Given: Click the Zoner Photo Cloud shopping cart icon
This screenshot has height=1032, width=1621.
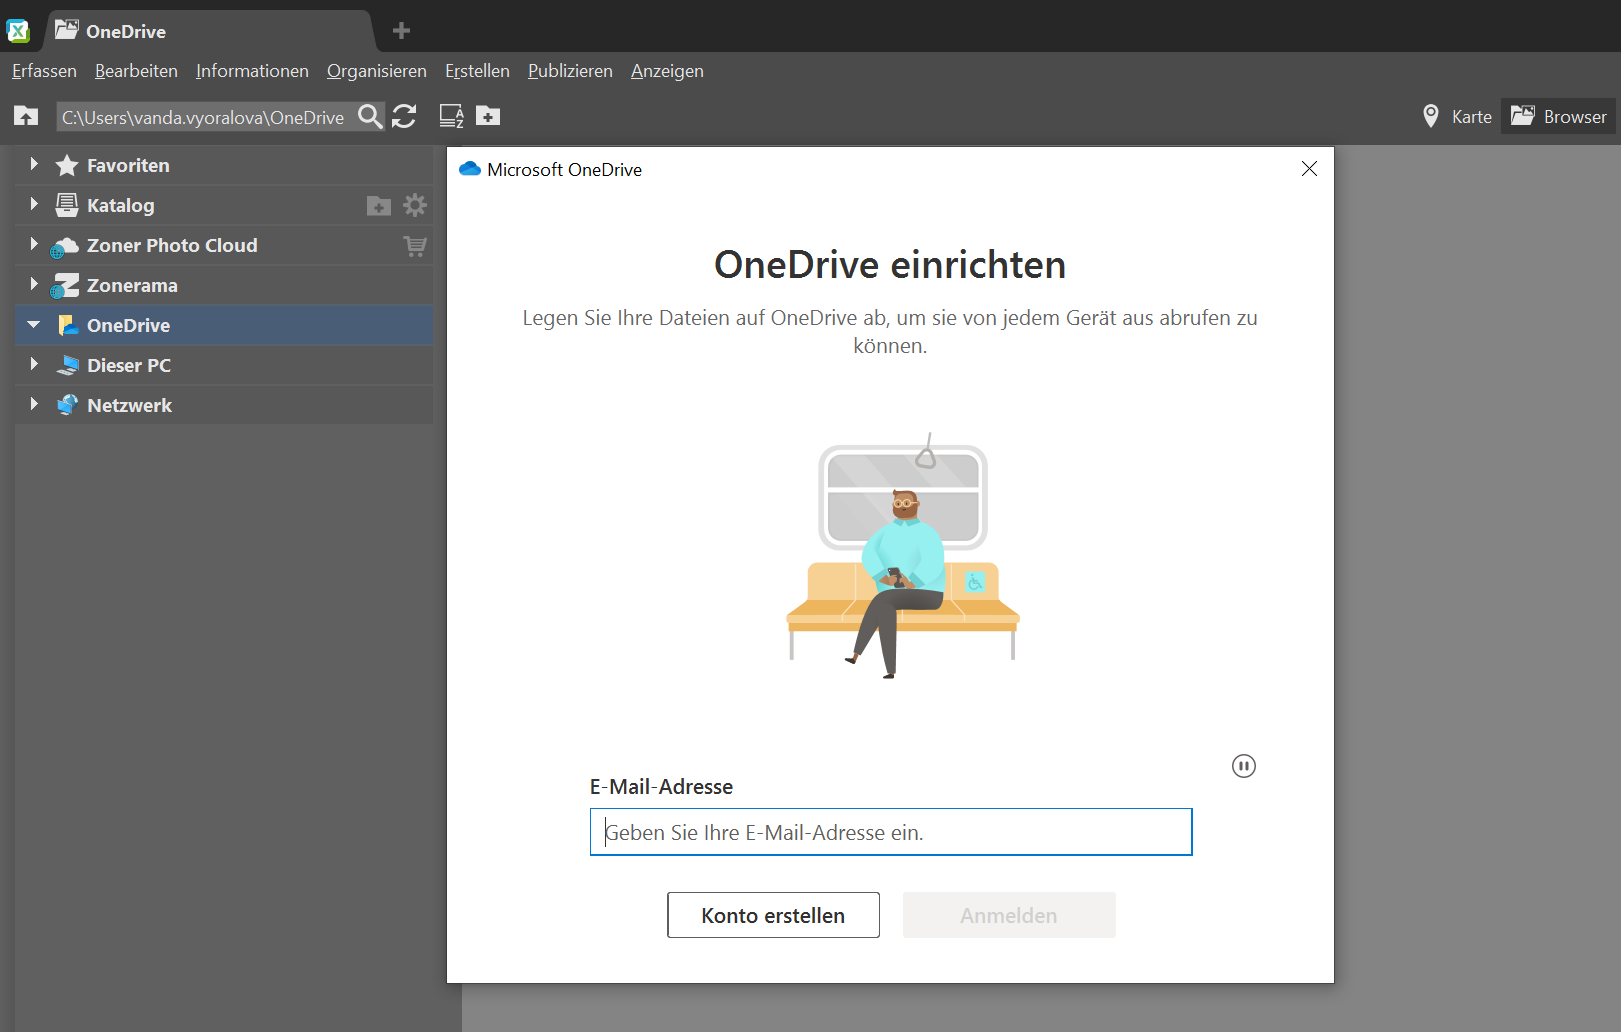Looking at the screenshot, I should [415, 246].
